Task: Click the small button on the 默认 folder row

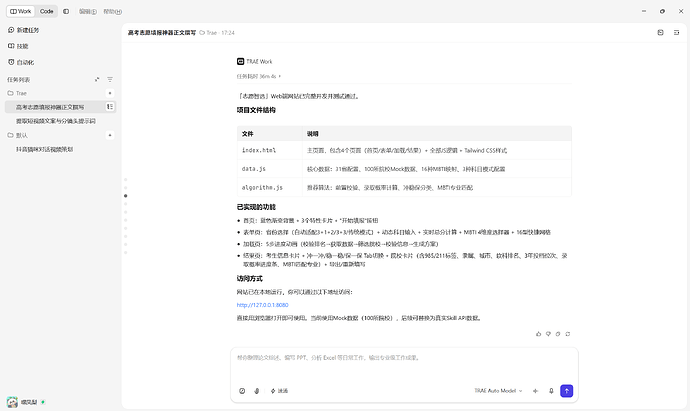Action: tap(110, 135)
